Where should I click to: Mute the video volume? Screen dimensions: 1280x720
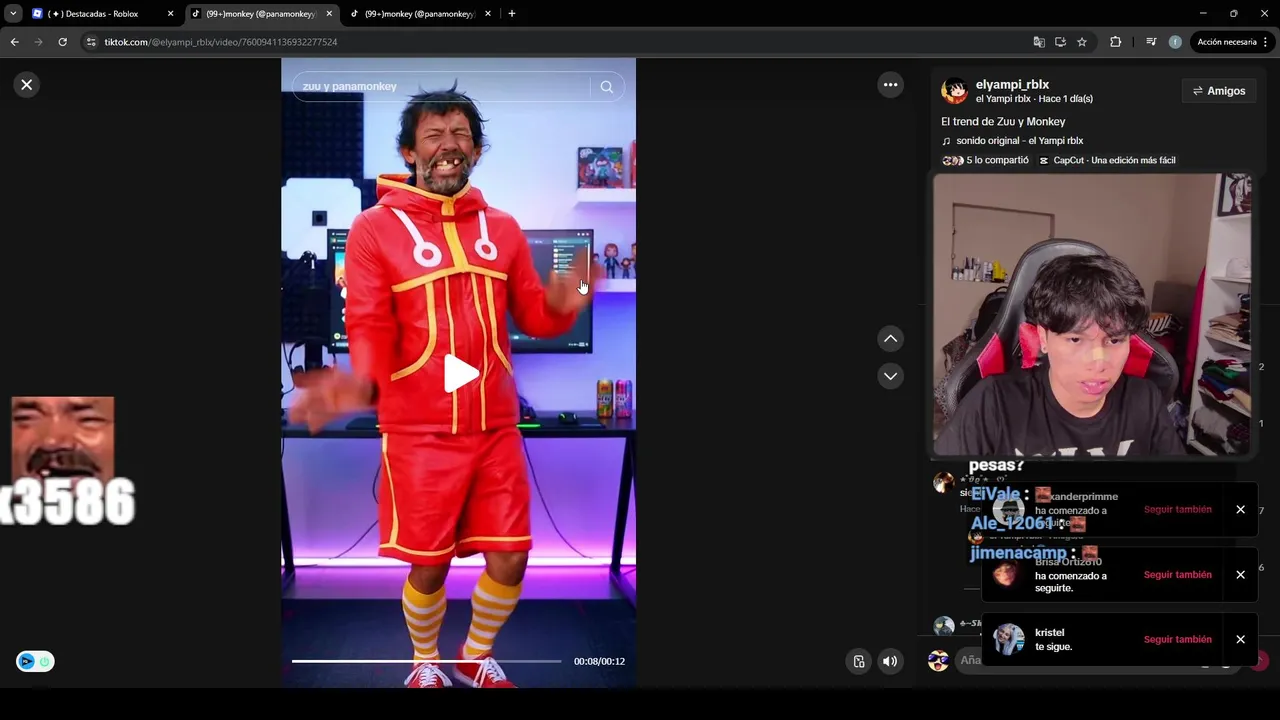(889, 661)
